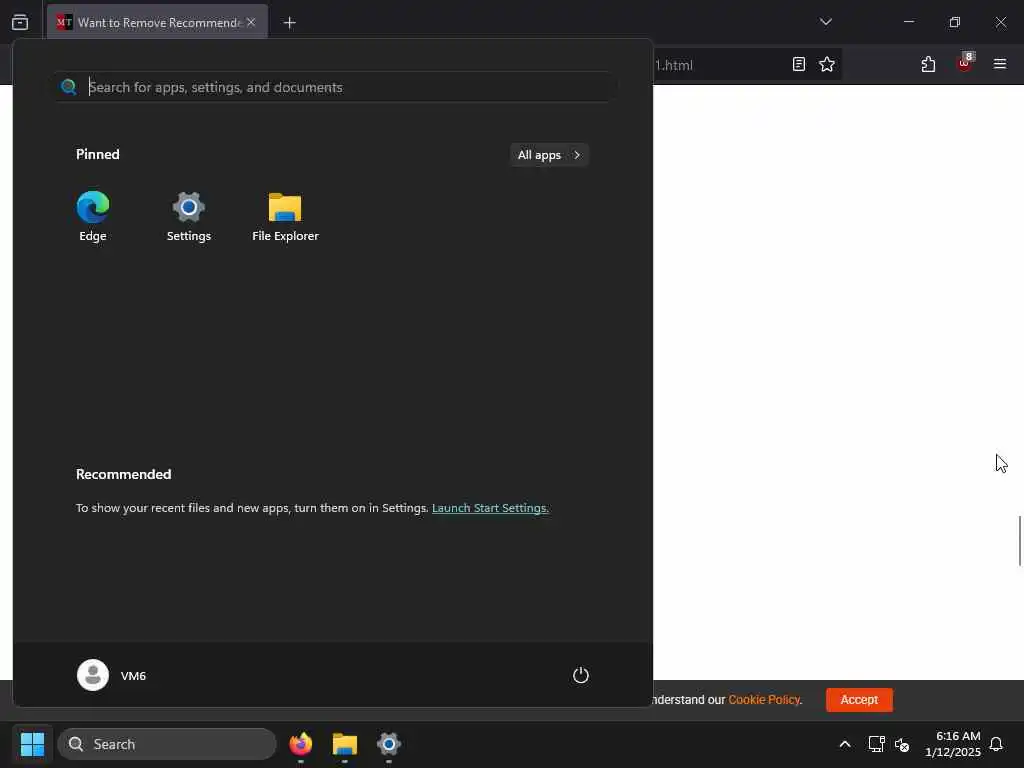The height and width of the screenshot is (768, 1024).
Task: Click the taskbar Search box
Action: 167,744
